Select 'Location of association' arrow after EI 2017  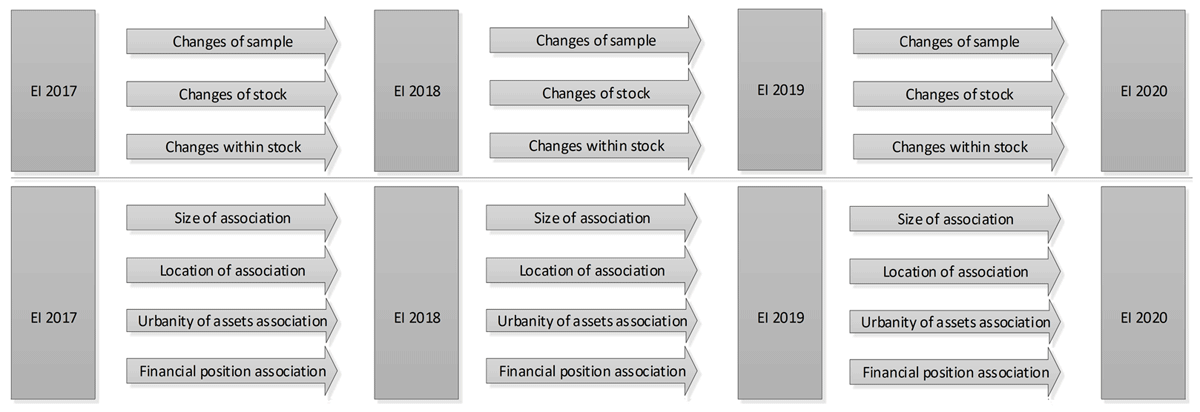coord(232,270)
